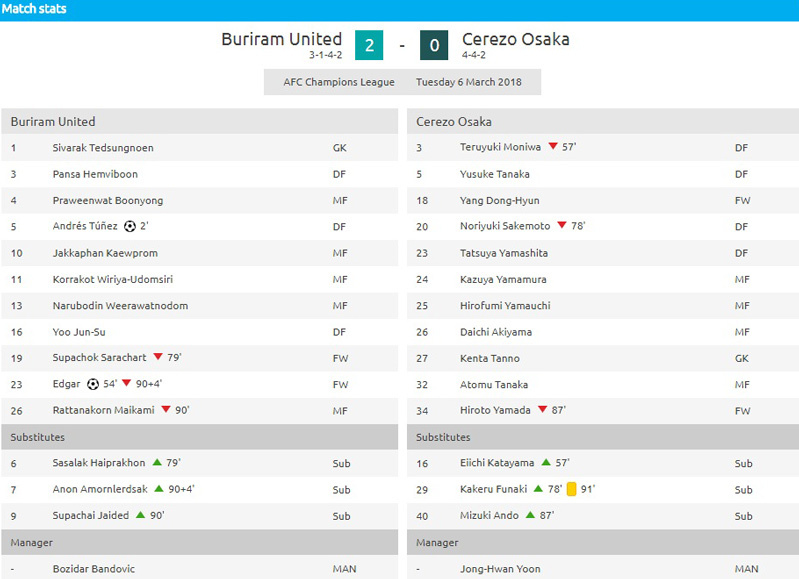Click the AFC Champions League competition label
The image size is (799, 579).
[339, 82]
